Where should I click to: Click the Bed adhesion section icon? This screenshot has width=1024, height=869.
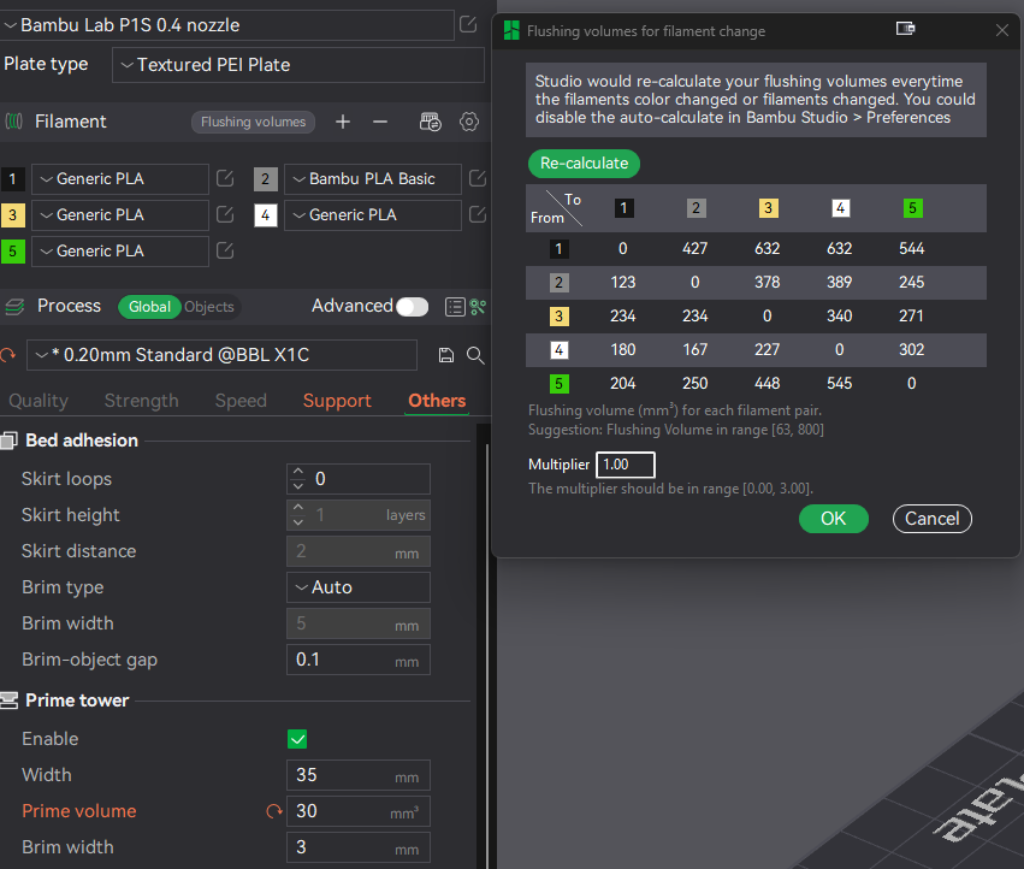9,441
